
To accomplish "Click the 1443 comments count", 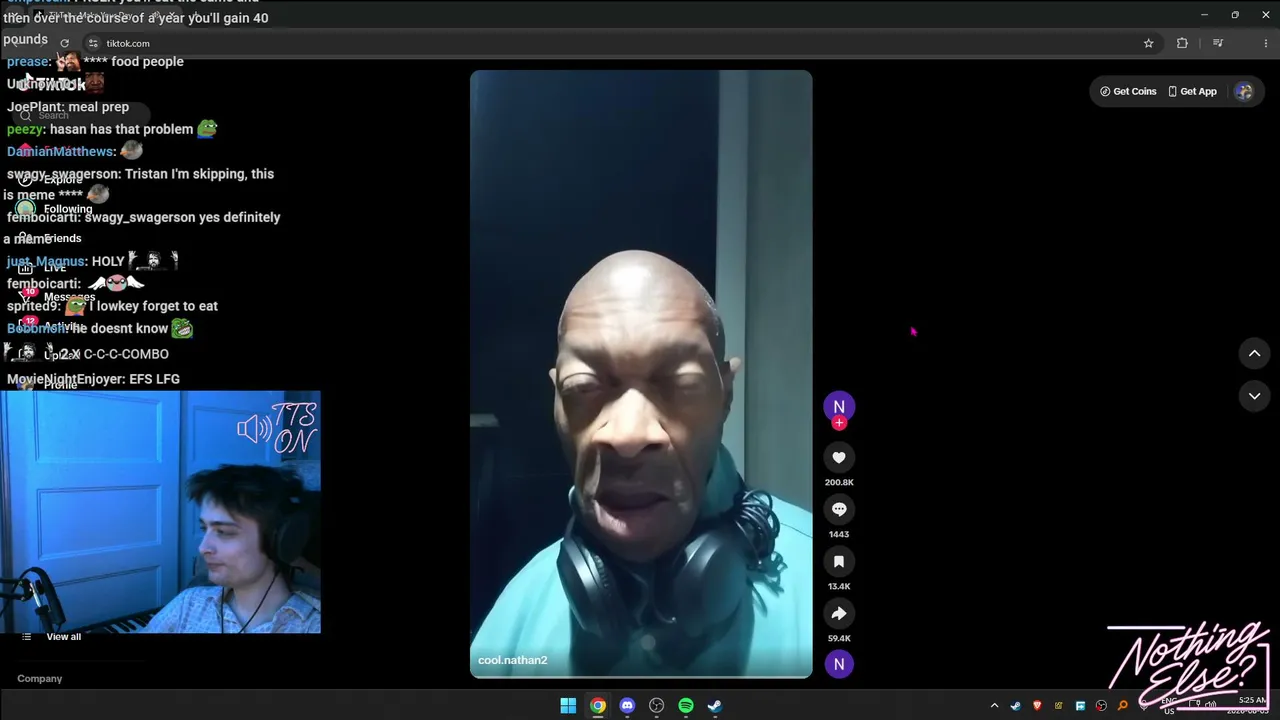I will [x=839, y=534].
